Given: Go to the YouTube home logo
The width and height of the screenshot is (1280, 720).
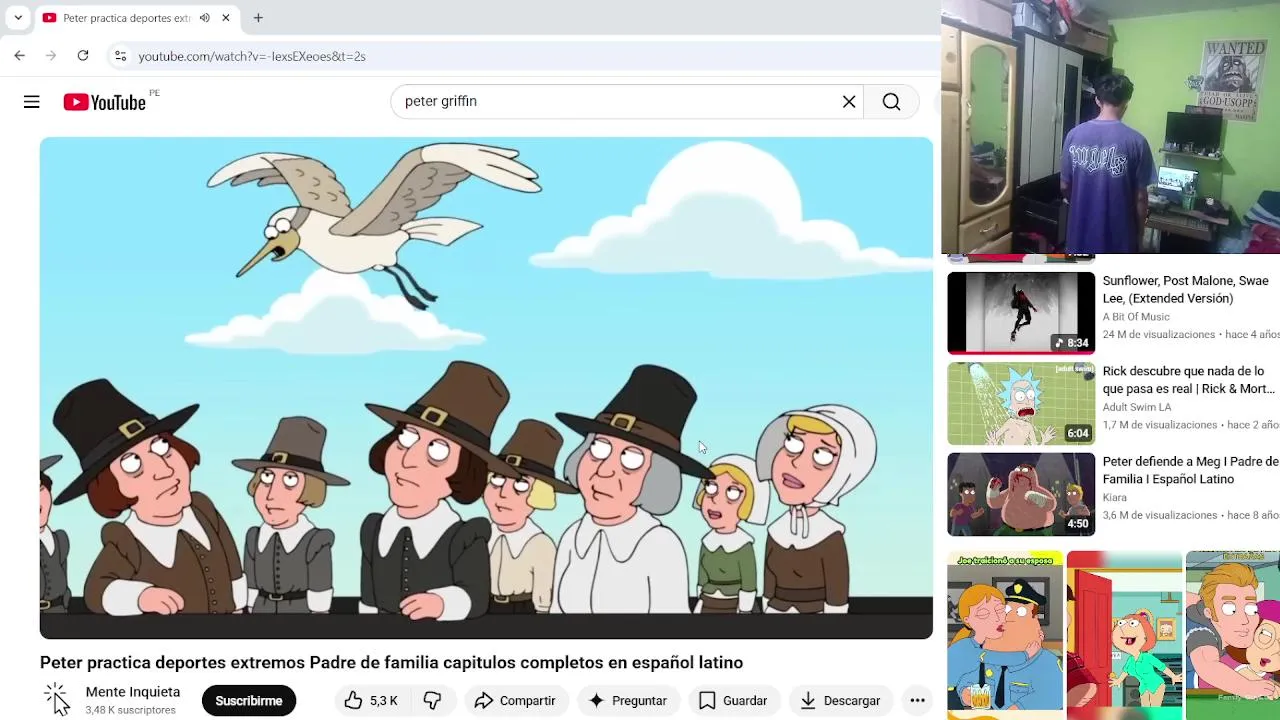Looking at the screenshot, I should tap(104, 102).
